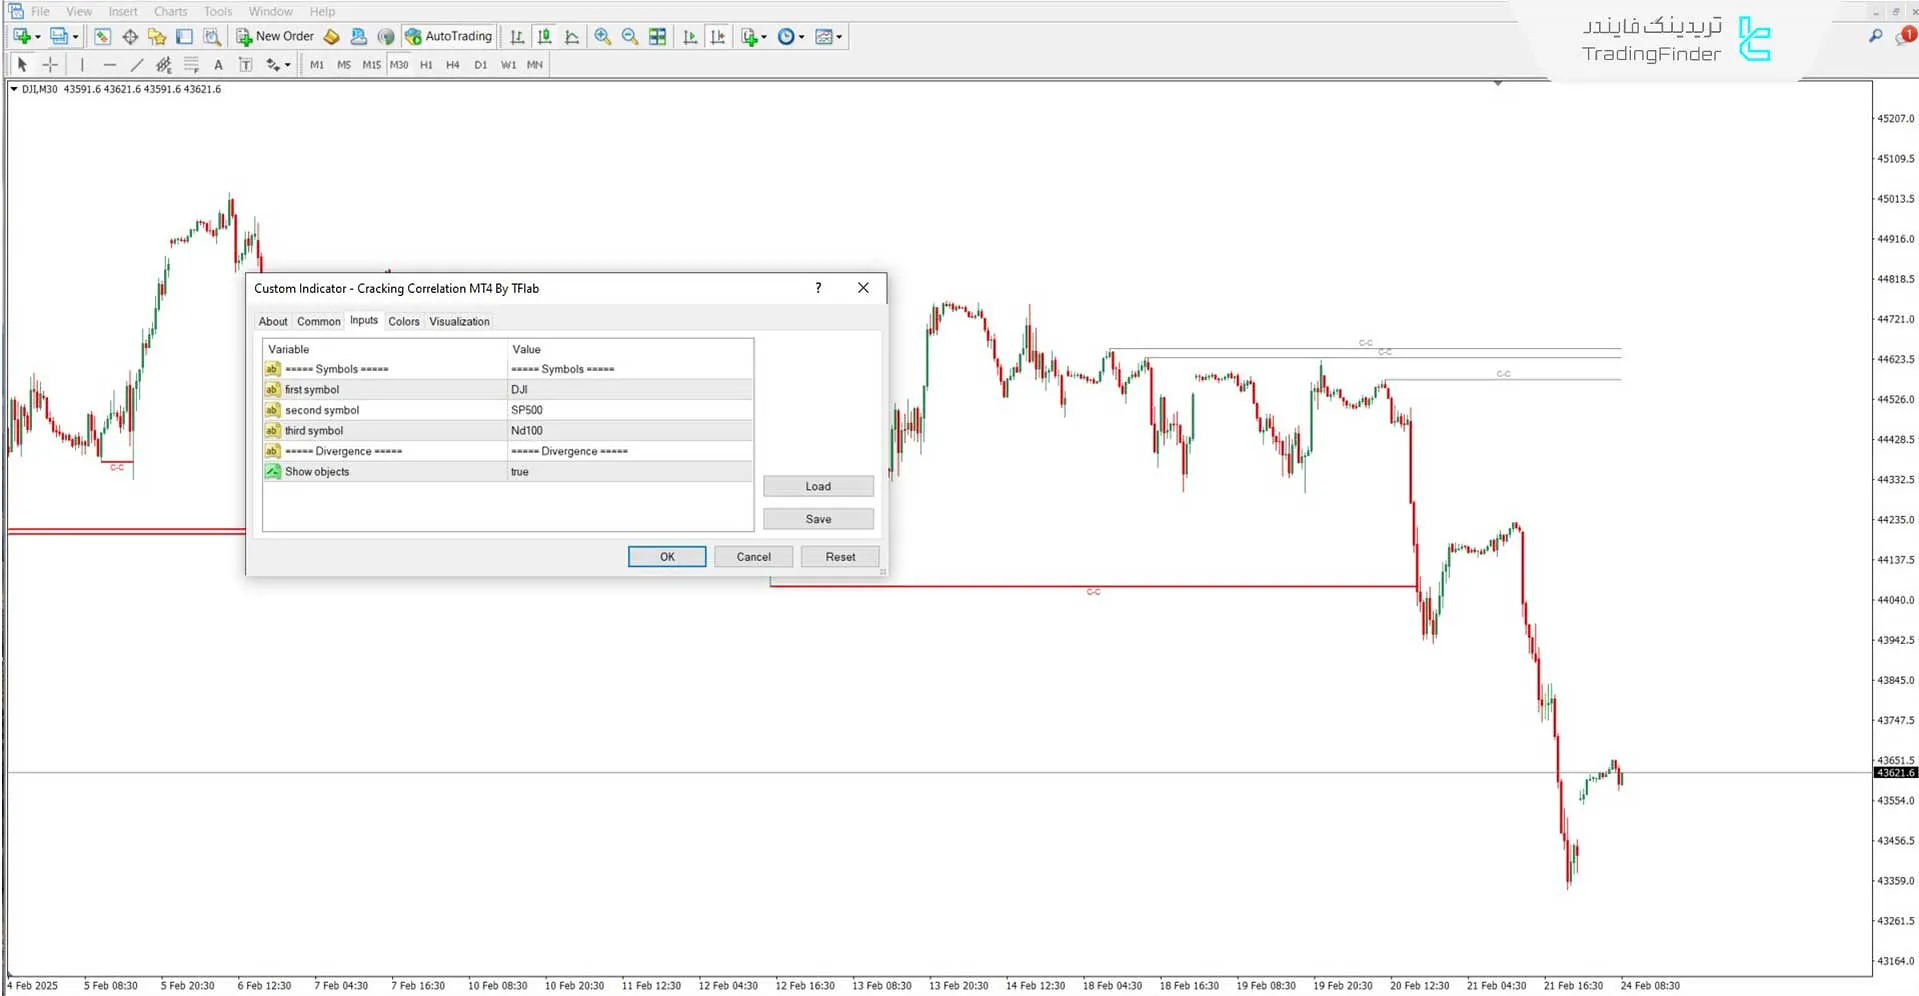Confirm indicator settings with OK
The width and height of the screenshot is (1919, 996).
666,556
